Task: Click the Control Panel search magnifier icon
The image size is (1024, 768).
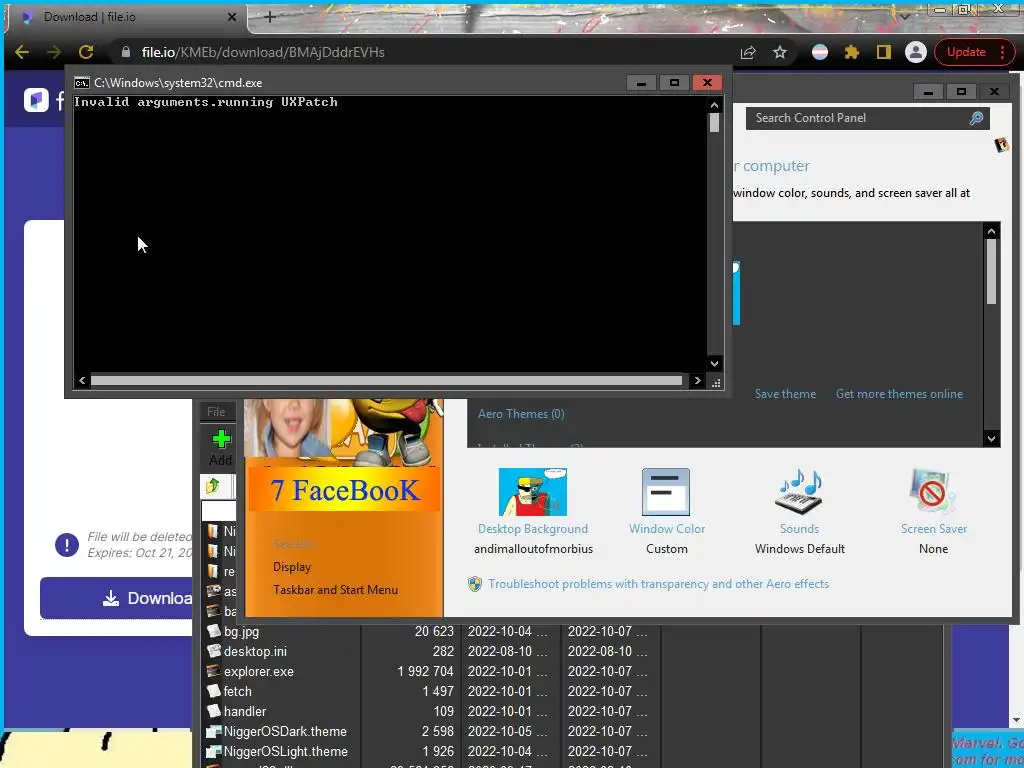Action: point(976,118)
